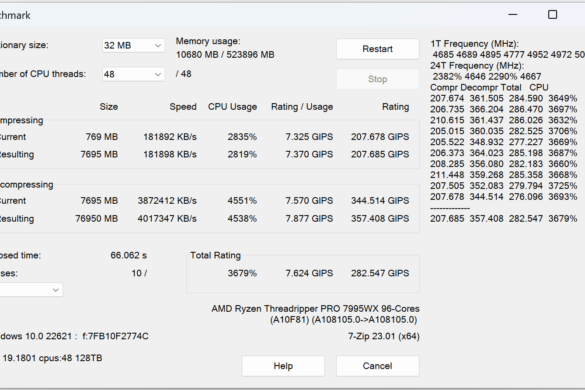Click the log row starting 210.615 361.437

[x=504, y=120]
